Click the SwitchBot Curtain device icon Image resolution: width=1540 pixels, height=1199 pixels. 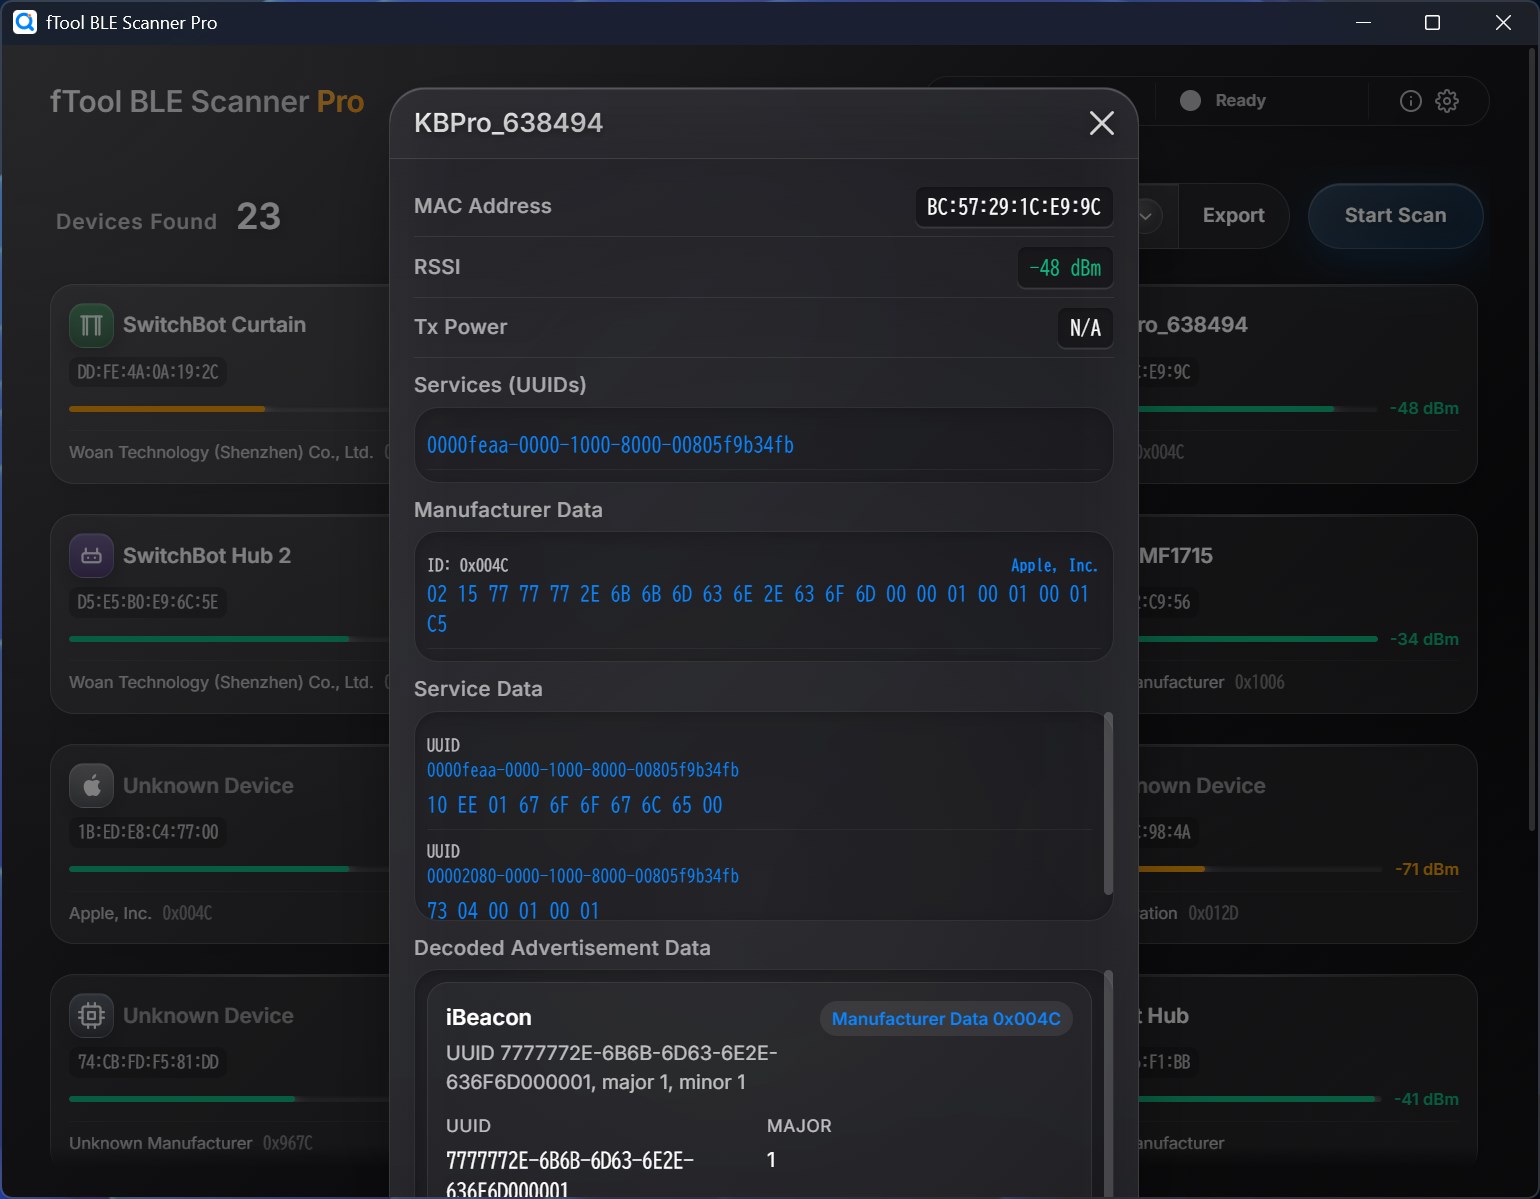(x=91, y=324)
